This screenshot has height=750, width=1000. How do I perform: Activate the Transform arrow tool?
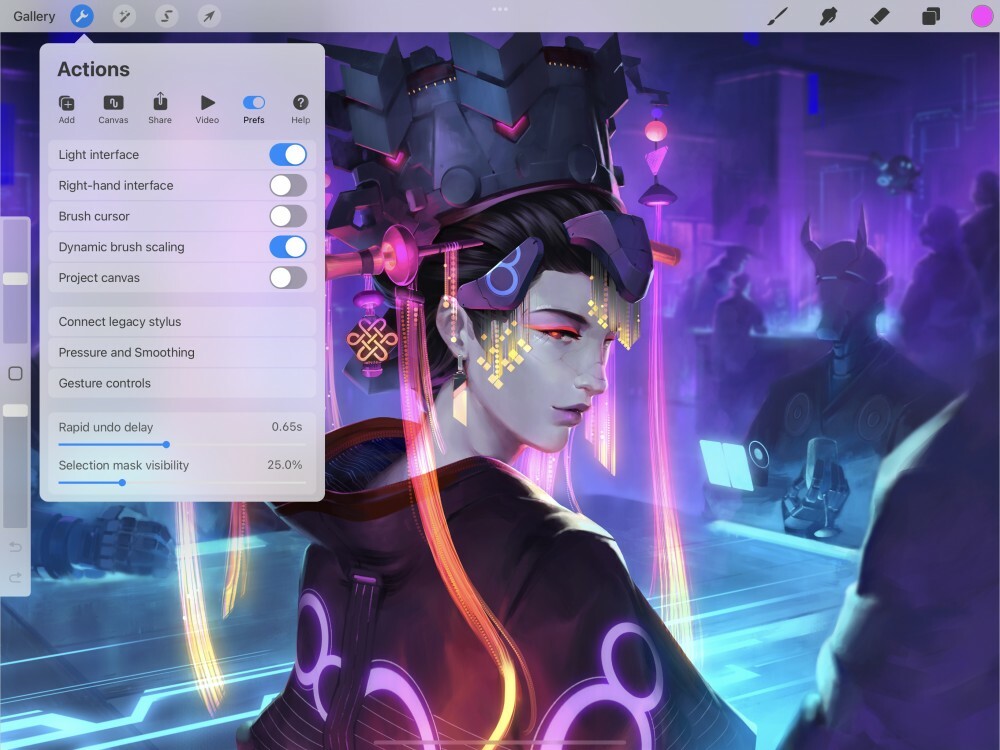point(209,16)
